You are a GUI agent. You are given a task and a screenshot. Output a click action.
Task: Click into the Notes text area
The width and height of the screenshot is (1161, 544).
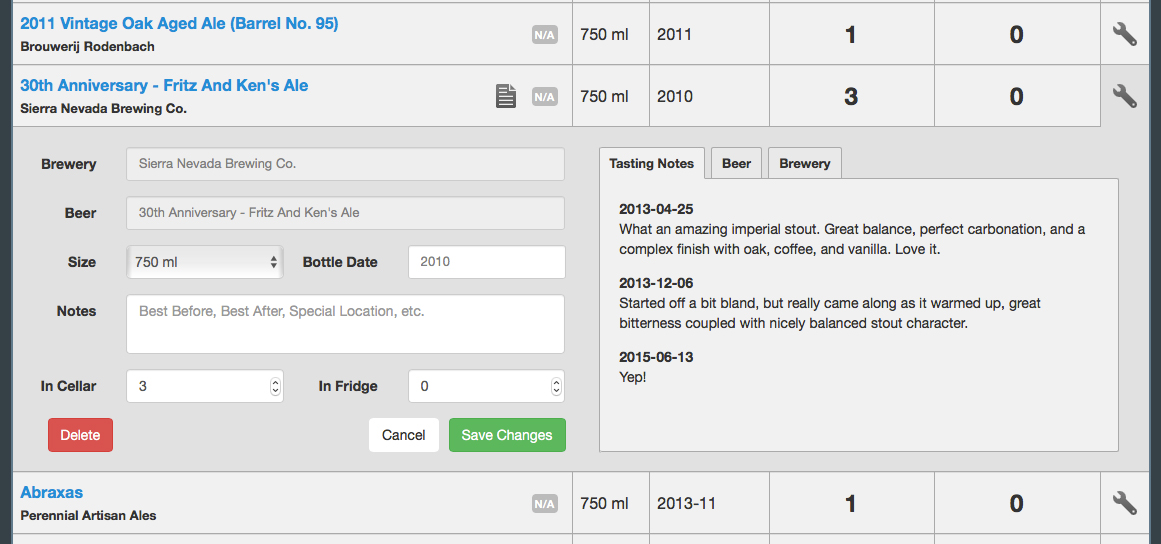[345, 324]
